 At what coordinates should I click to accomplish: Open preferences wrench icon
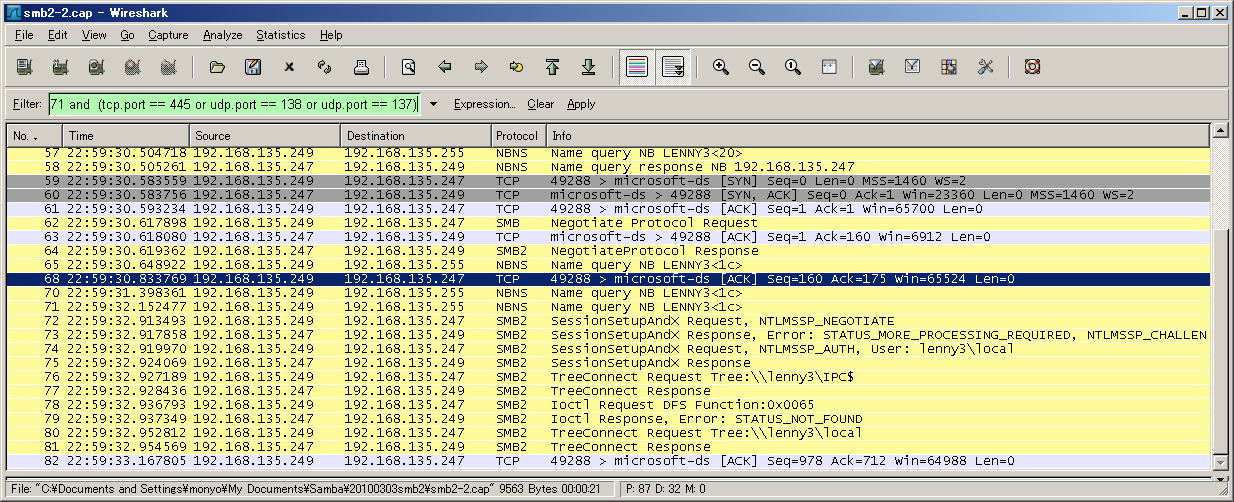coord(985,67)
